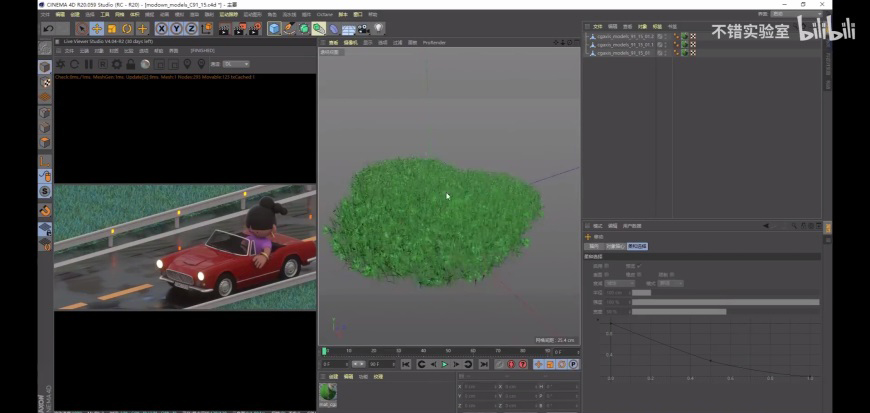The width and height of the screenshot is (870, 413).
Task: Select the Rotate tool in the top toolbar
Action: (x=127, y=29)
